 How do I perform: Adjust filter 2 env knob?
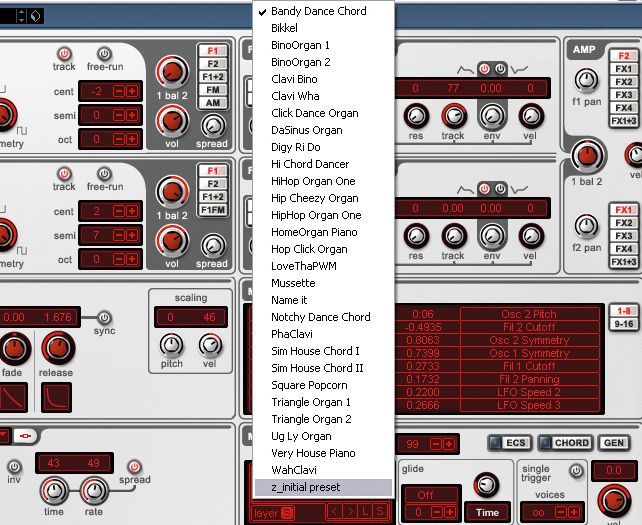(x=492, y=236)
